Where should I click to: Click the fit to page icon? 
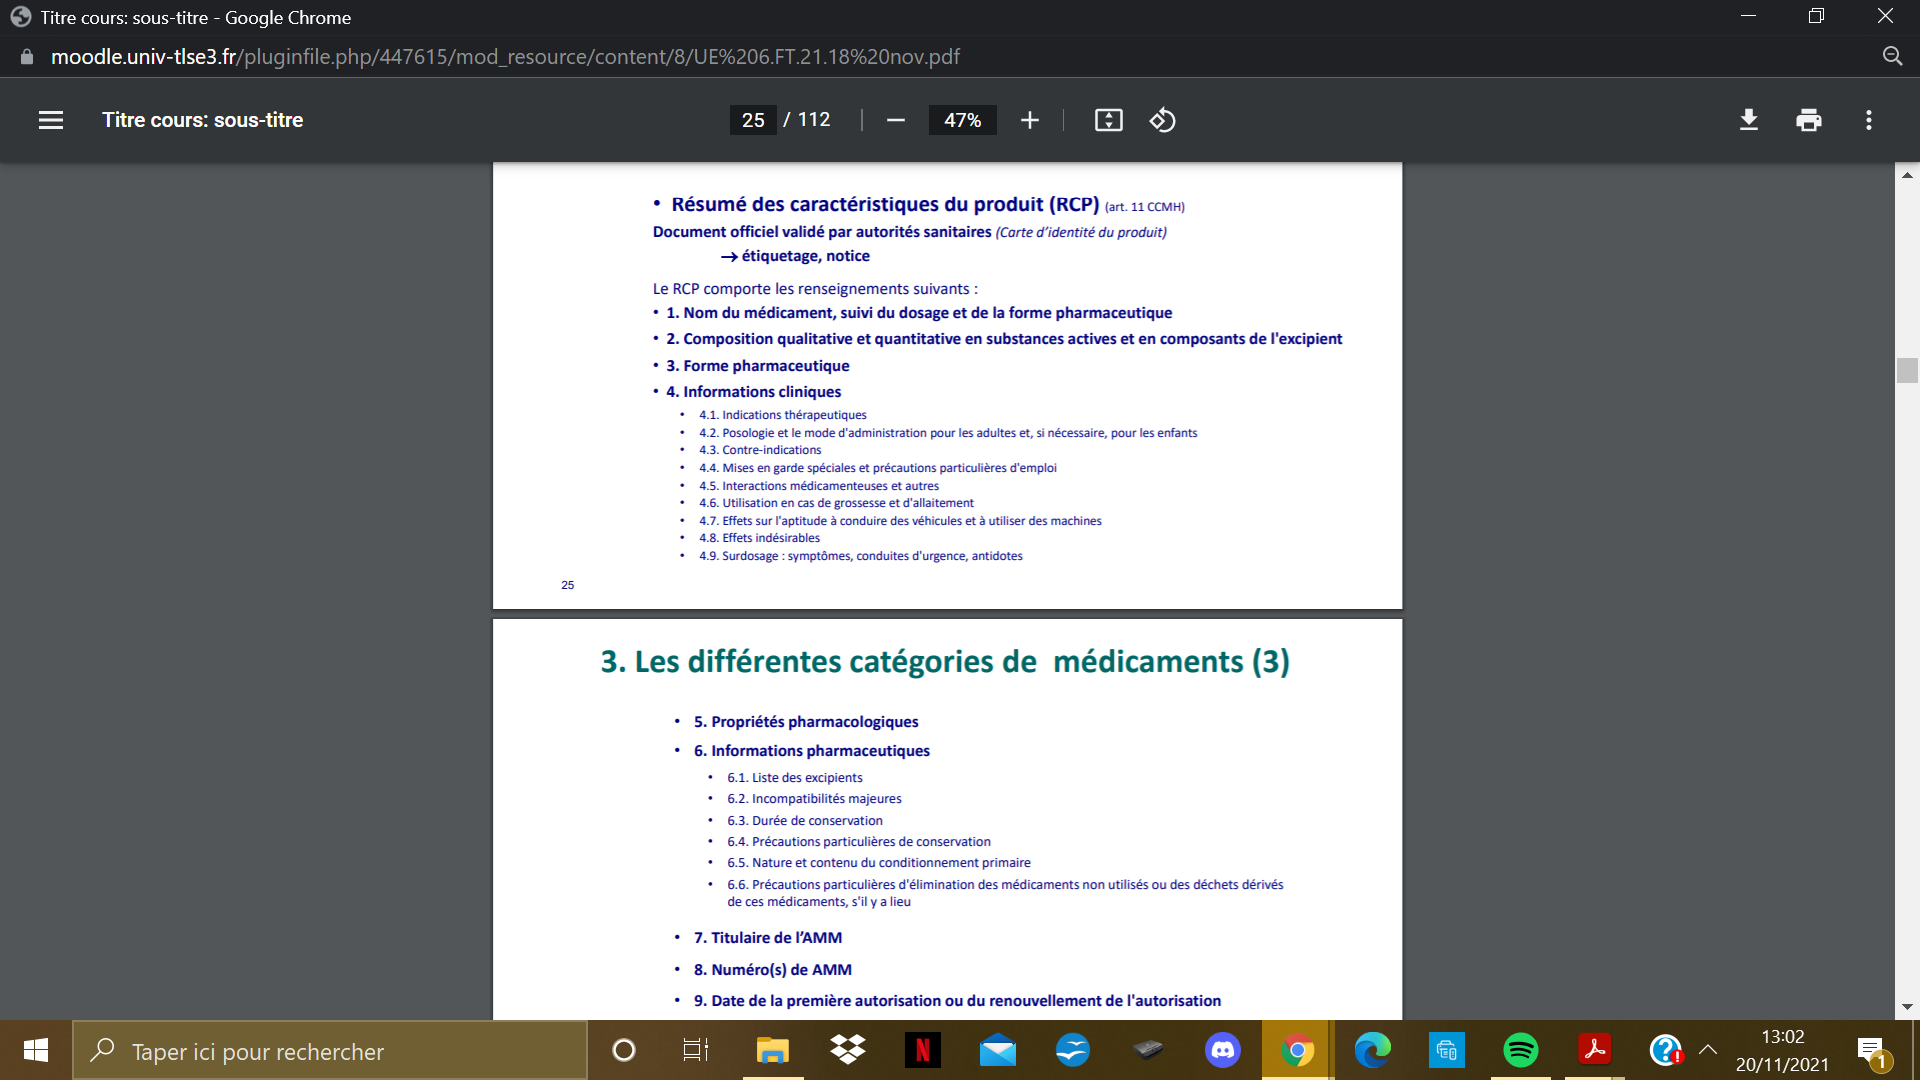pyautogui.click(x=1108, y=120)
